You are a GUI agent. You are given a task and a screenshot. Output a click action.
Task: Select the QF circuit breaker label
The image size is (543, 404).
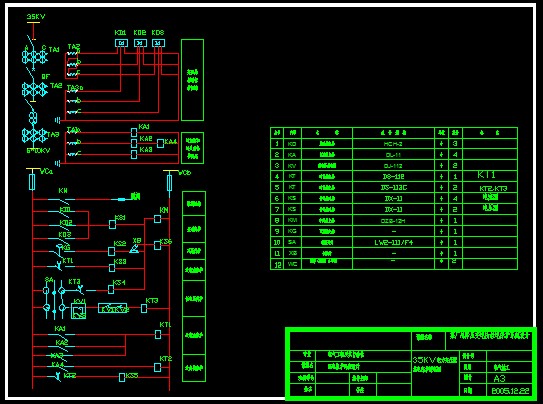(46, 77)
